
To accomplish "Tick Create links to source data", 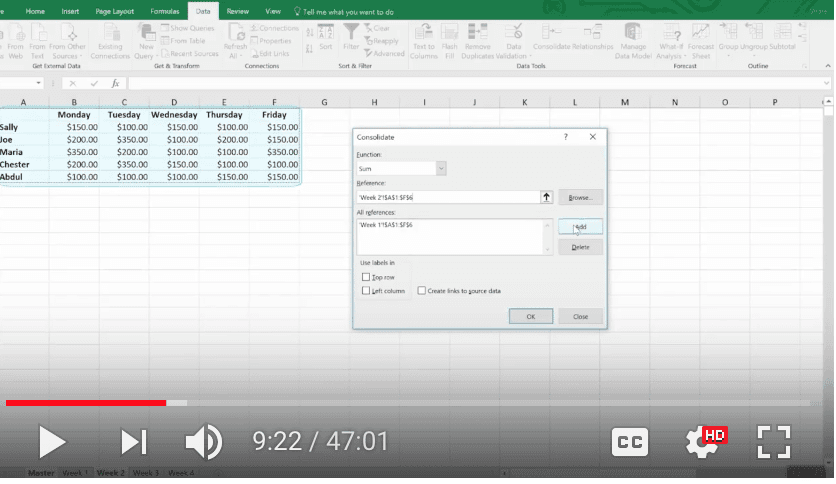I will 422,290.
